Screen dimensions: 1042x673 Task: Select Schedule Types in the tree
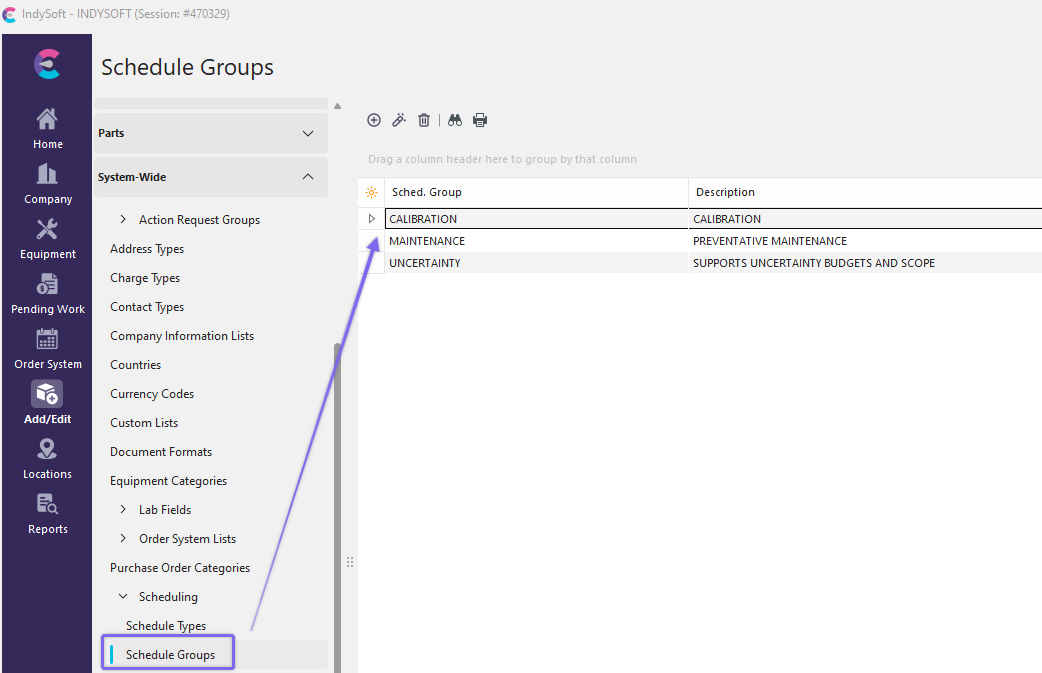166,626
